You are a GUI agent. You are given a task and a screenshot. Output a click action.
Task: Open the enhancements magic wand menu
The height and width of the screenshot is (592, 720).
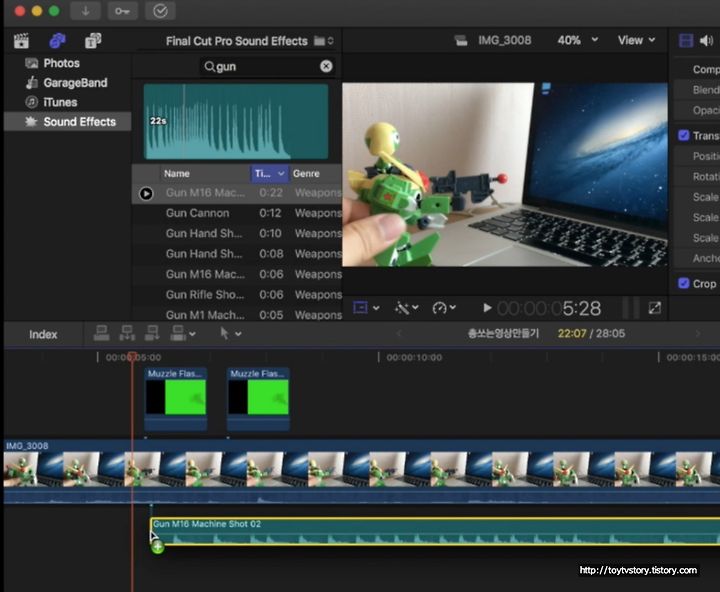406,308
